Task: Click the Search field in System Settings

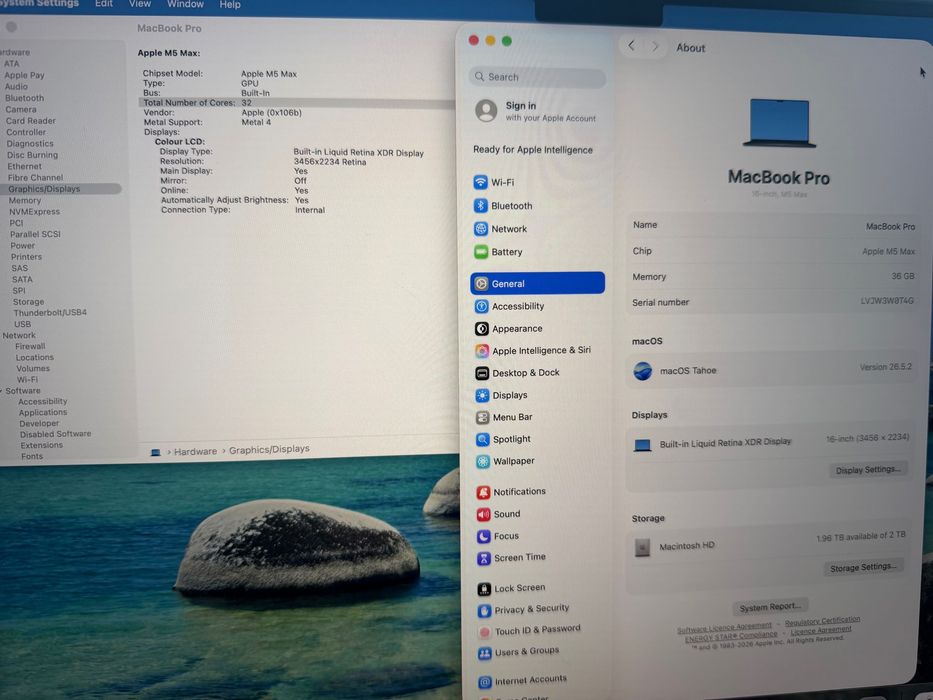Action: [x=537, y=77]
